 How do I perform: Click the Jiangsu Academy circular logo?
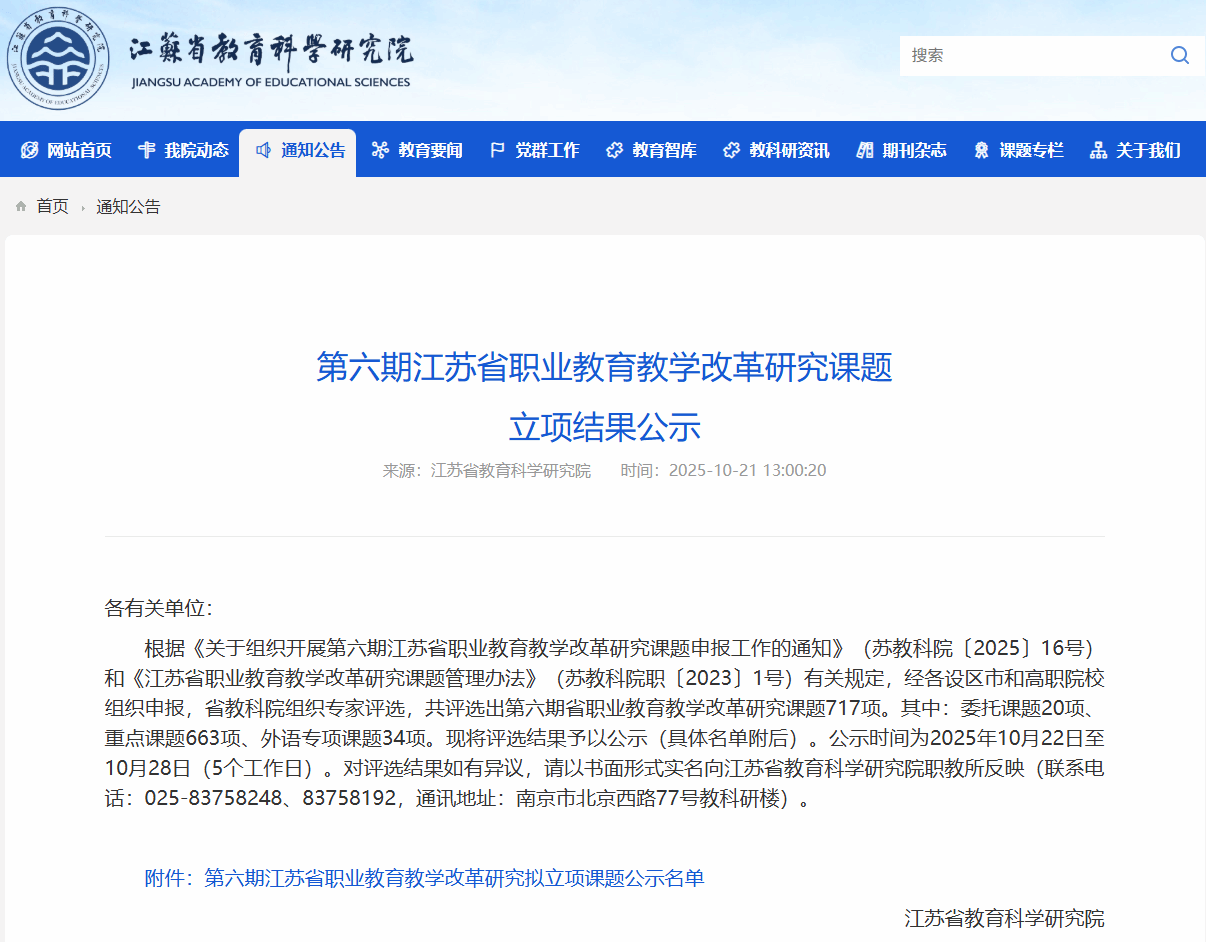58,60
